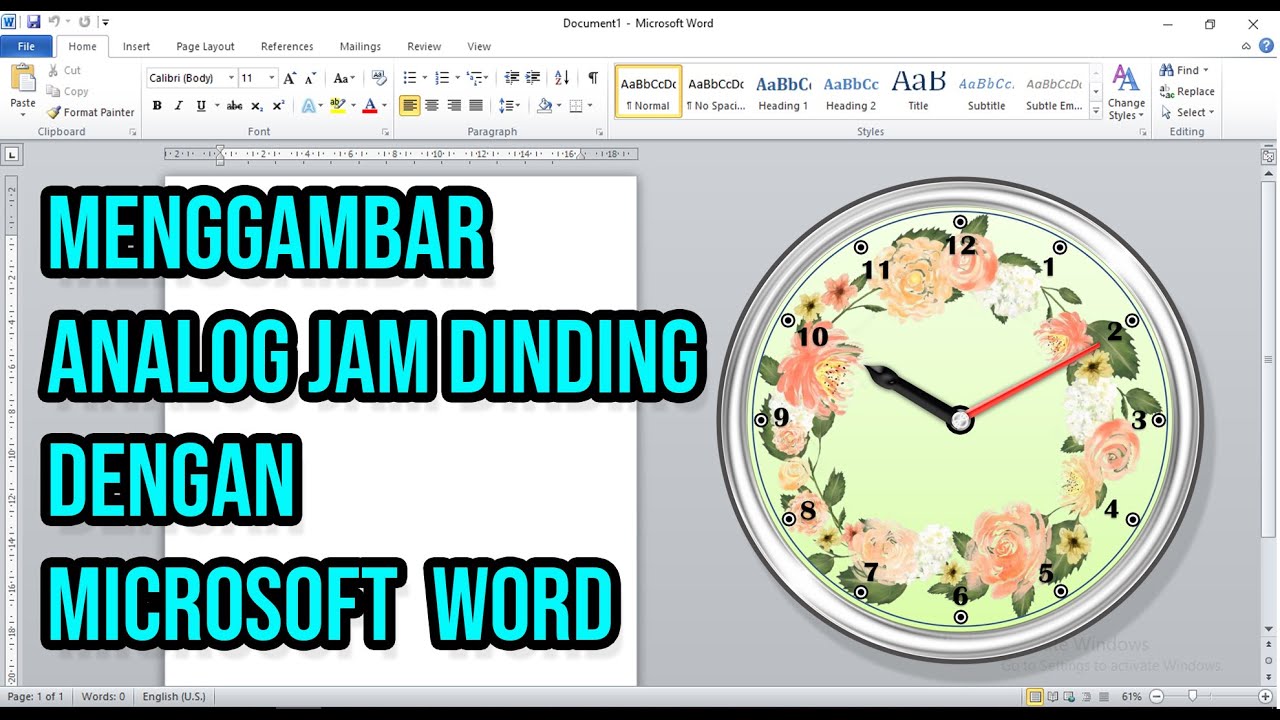Click the zoom in plus button
The height and width of the screenshot is (720, 1280).
[1266, 696]
